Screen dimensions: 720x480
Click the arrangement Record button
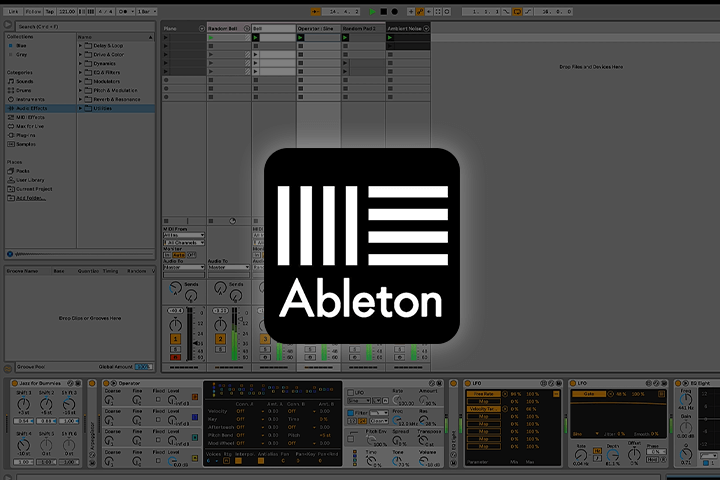pos(394,11)
